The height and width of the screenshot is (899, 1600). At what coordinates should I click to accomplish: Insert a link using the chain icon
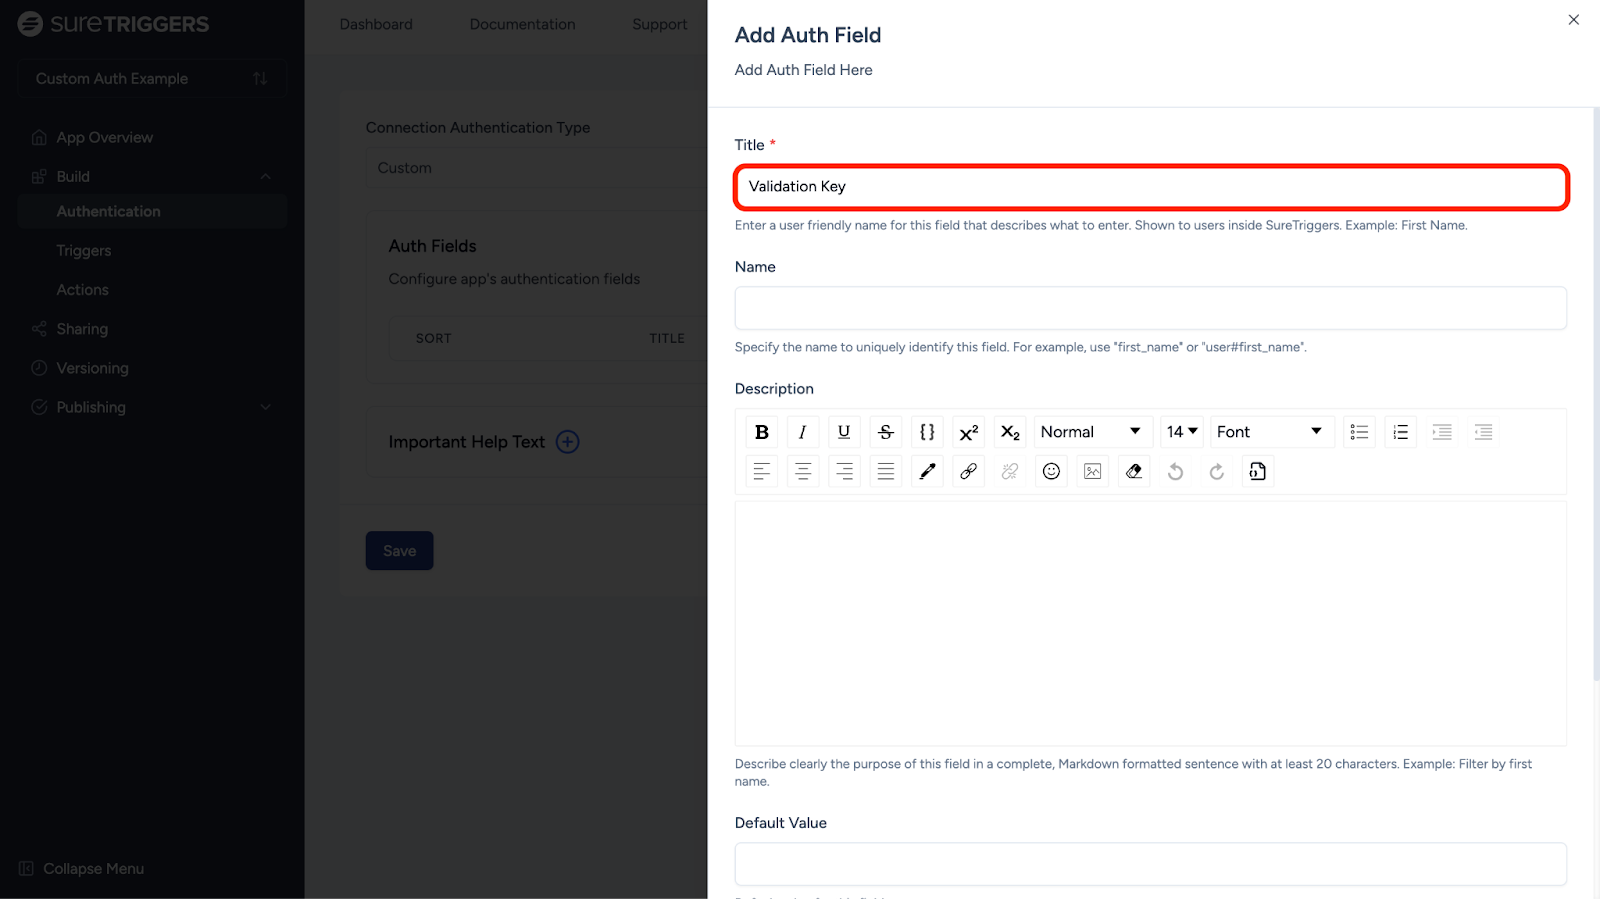[968, 471]
